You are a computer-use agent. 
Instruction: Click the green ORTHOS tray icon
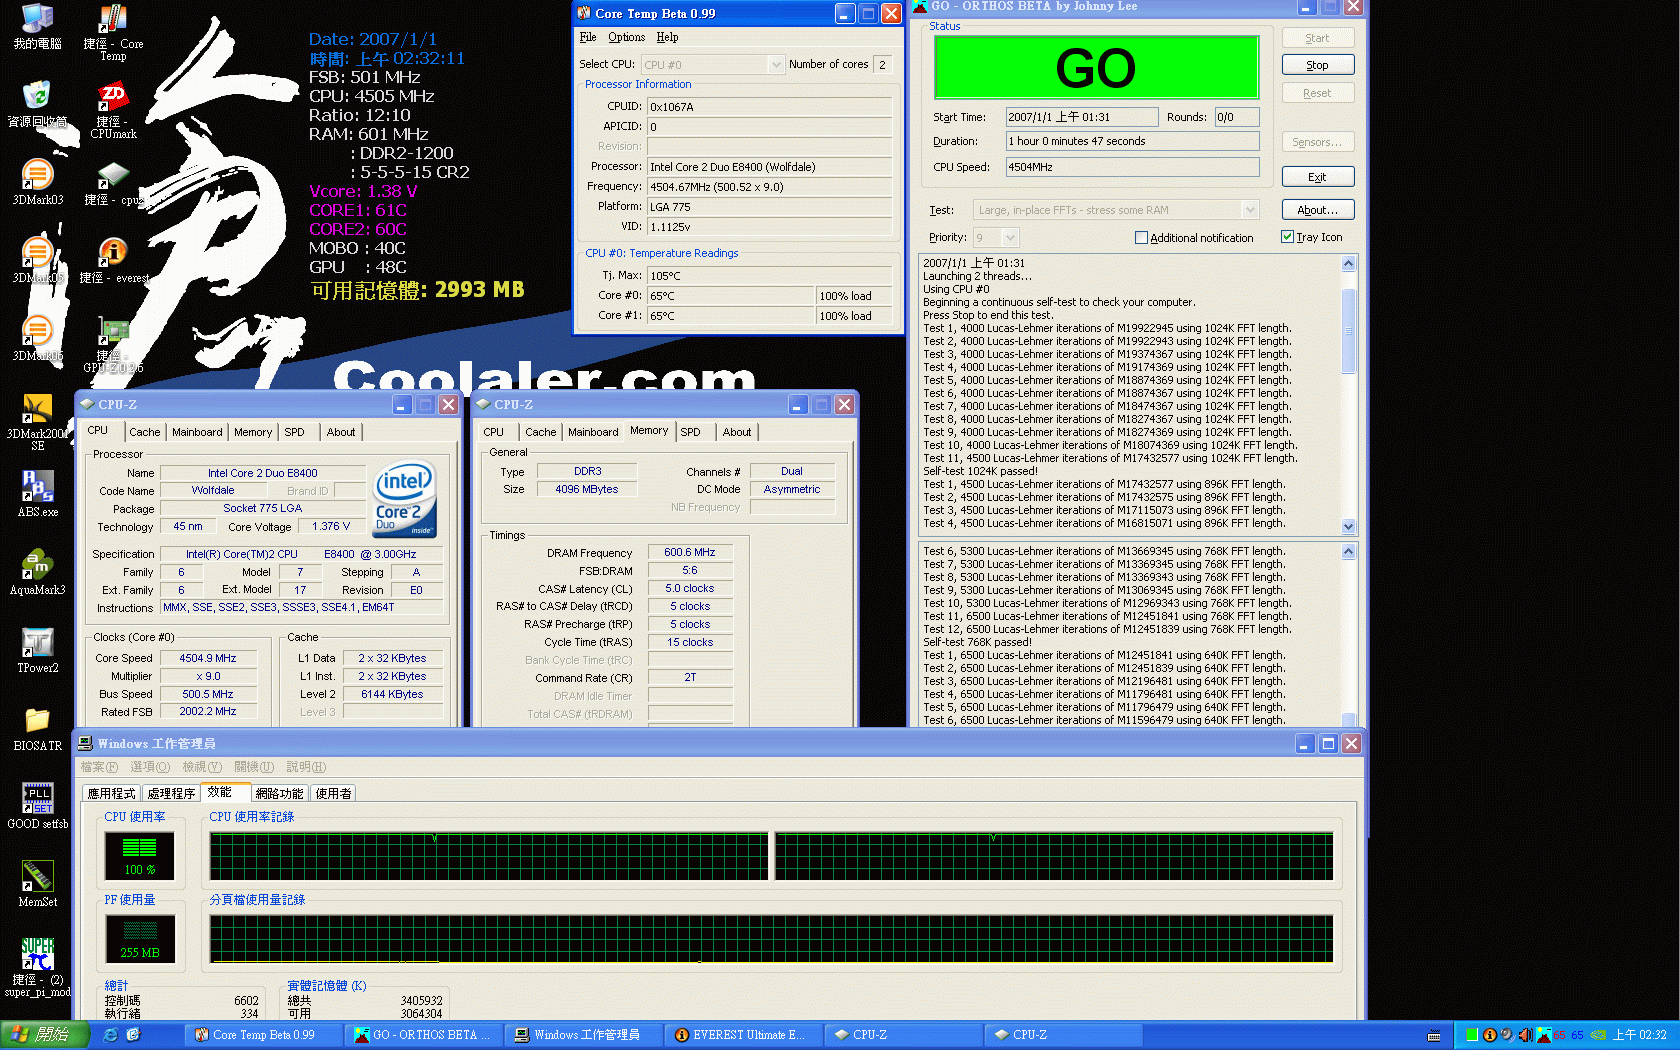click(x=1471, y=1035)
